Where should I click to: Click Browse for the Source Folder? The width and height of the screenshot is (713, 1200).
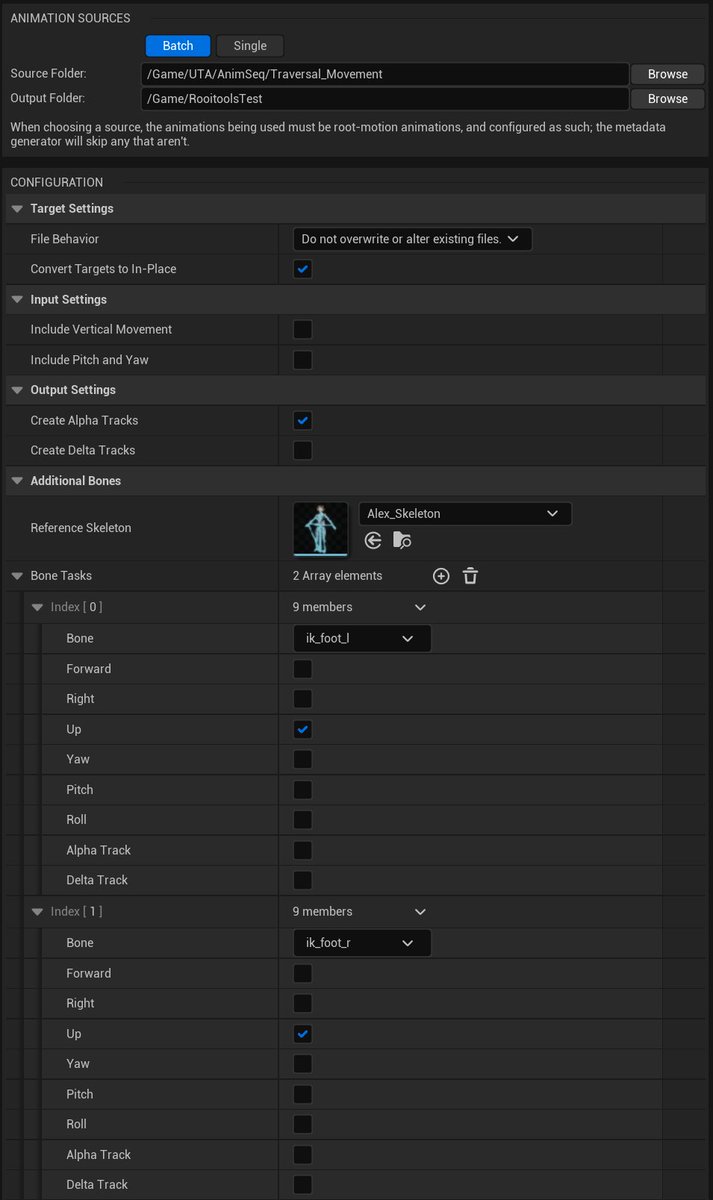click(667, 74)
